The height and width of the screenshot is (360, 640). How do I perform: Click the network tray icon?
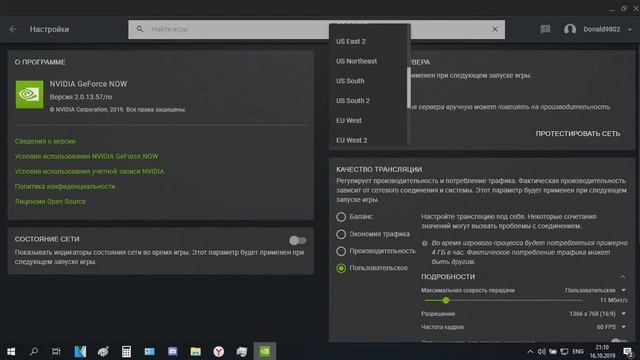tap(564, 351)
